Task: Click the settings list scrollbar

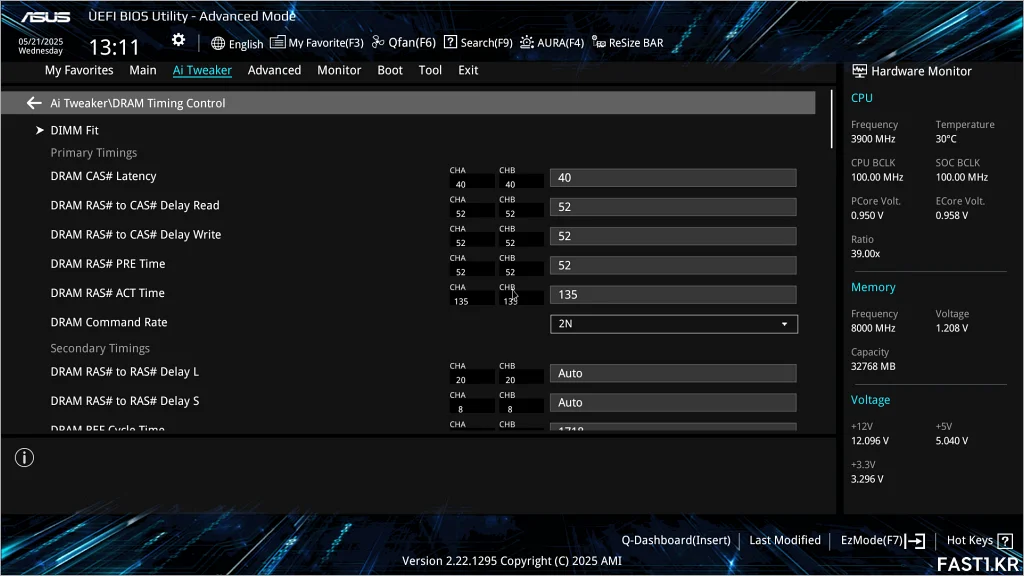Action: [831, 120]
